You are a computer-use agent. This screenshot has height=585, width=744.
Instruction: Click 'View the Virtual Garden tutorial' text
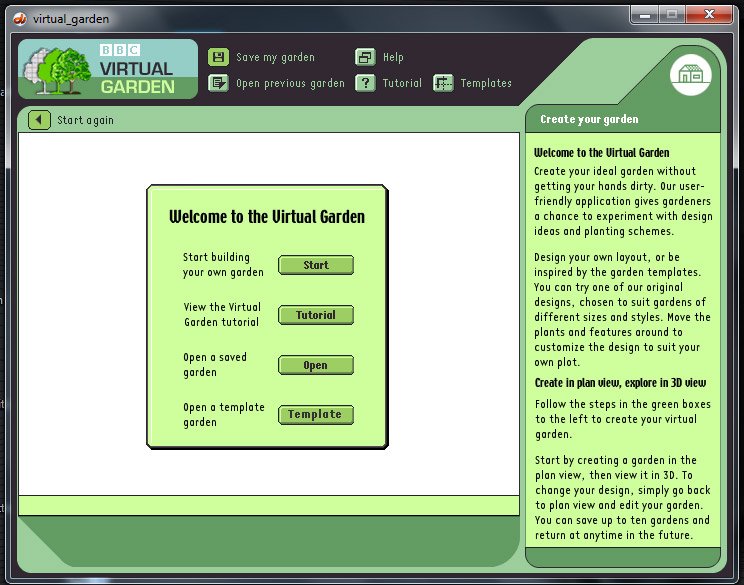222,315
